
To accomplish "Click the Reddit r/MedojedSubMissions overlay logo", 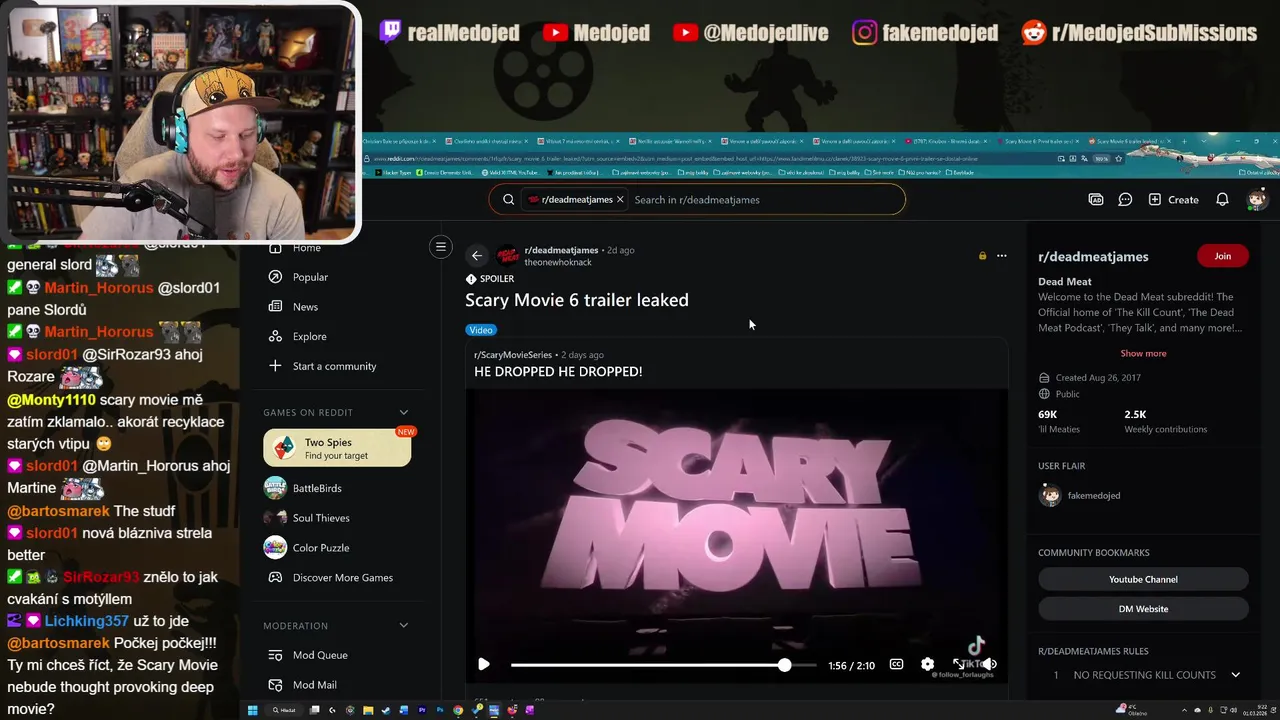I will pyautogui.click(x=1034, y=33).
